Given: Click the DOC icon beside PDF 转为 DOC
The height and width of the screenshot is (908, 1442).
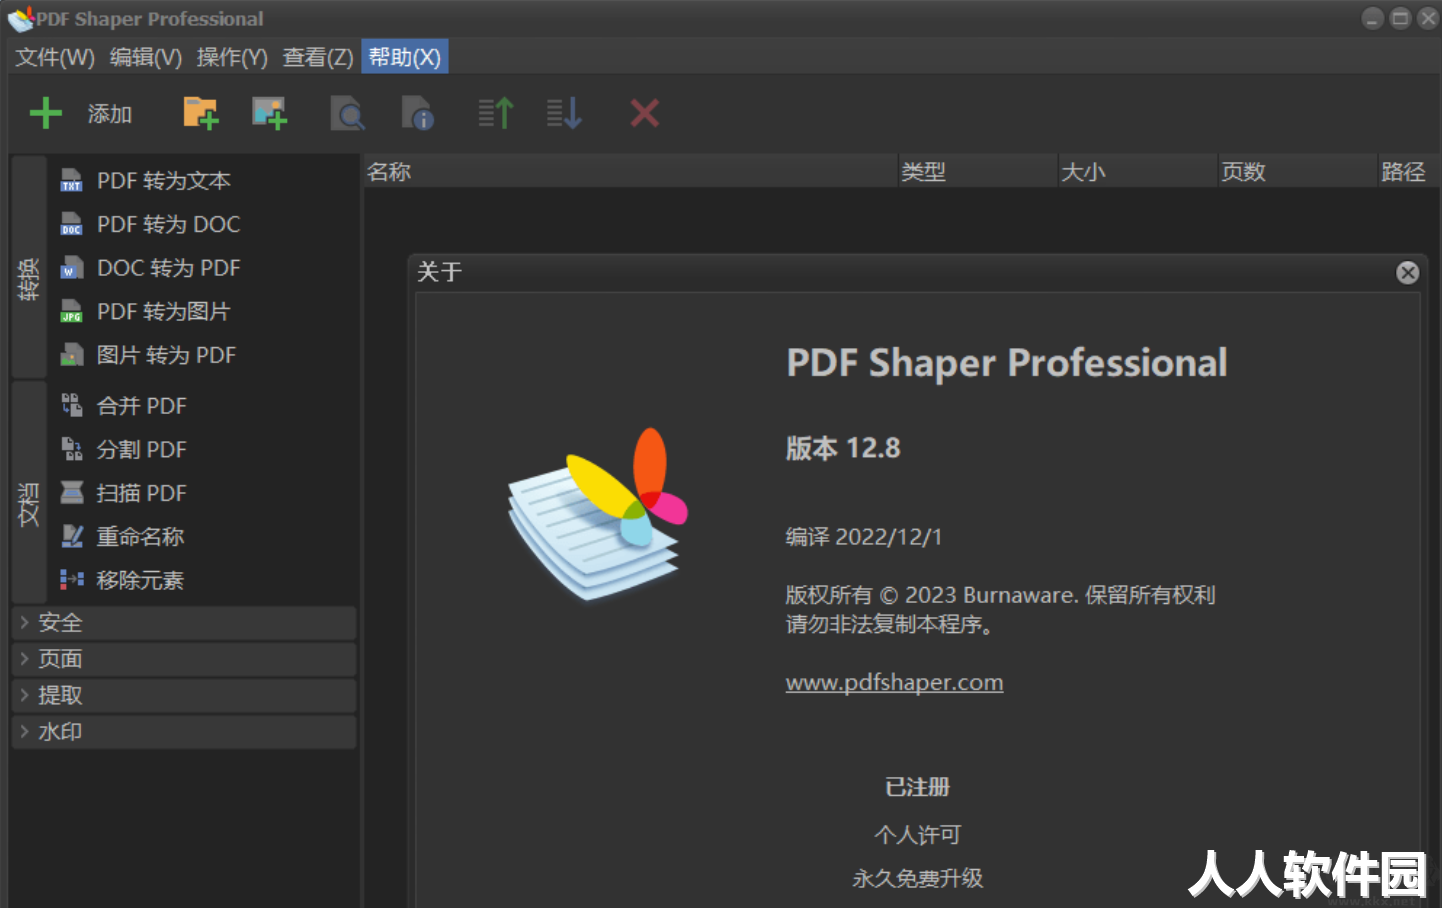Looking at the screenshot, I should [71, 224].
